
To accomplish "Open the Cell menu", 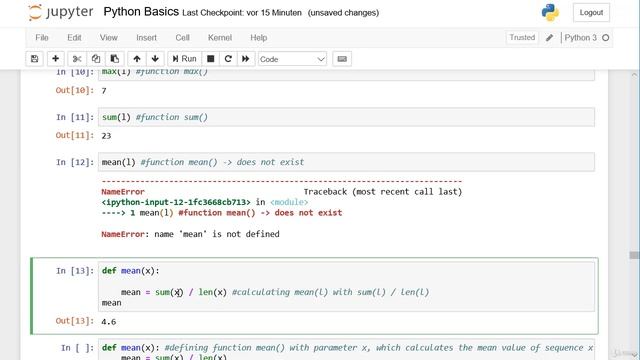I will [182, 38].
